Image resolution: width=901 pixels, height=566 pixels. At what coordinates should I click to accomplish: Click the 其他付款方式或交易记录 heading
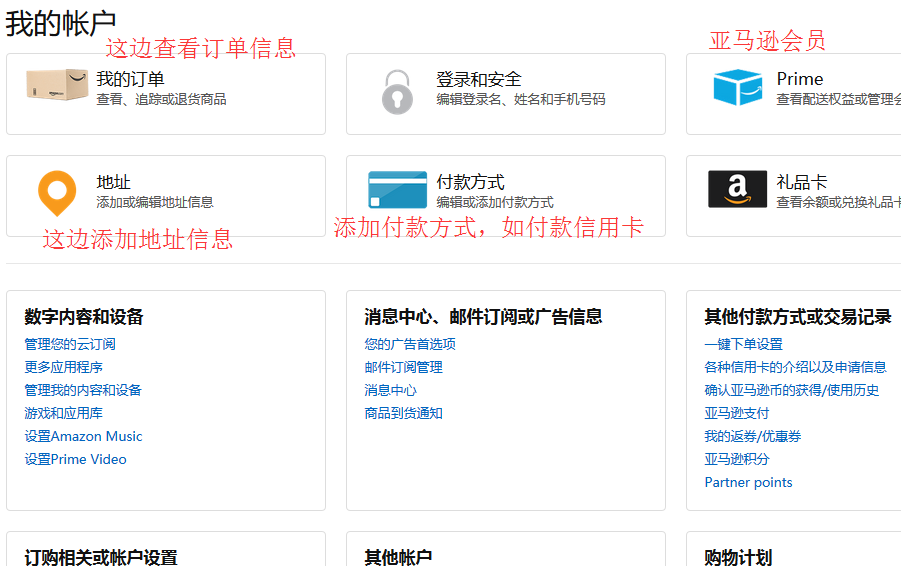point(798,317)
